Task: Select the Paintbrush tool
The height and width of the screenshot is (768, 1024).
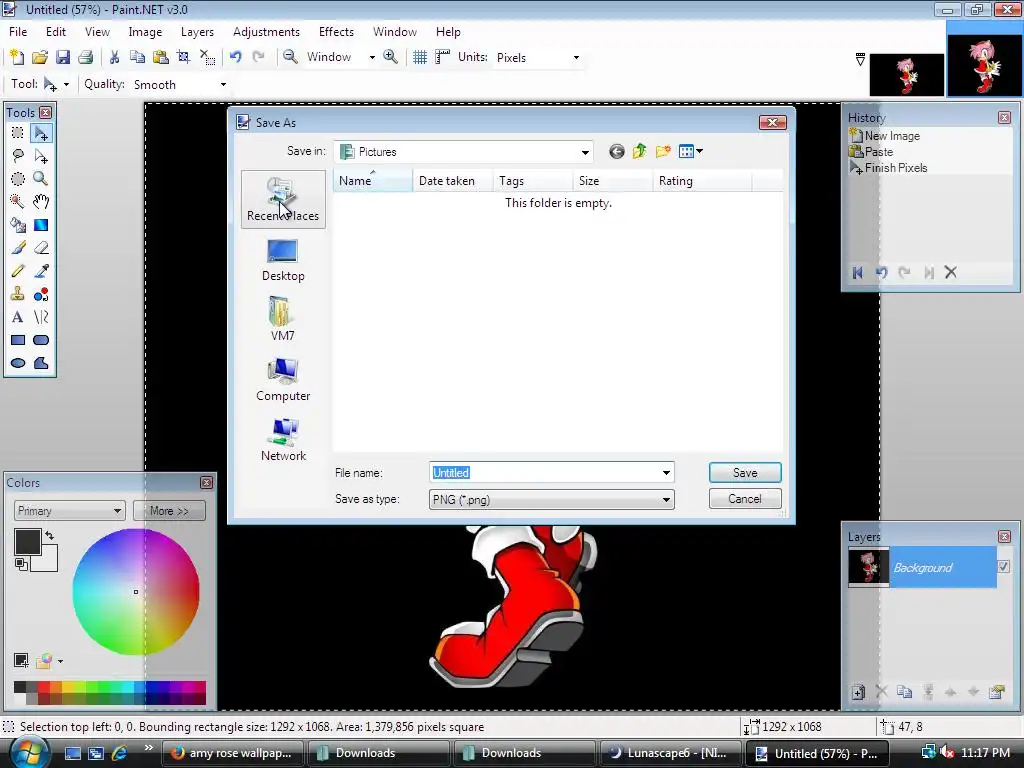Action: coord(18,248)
